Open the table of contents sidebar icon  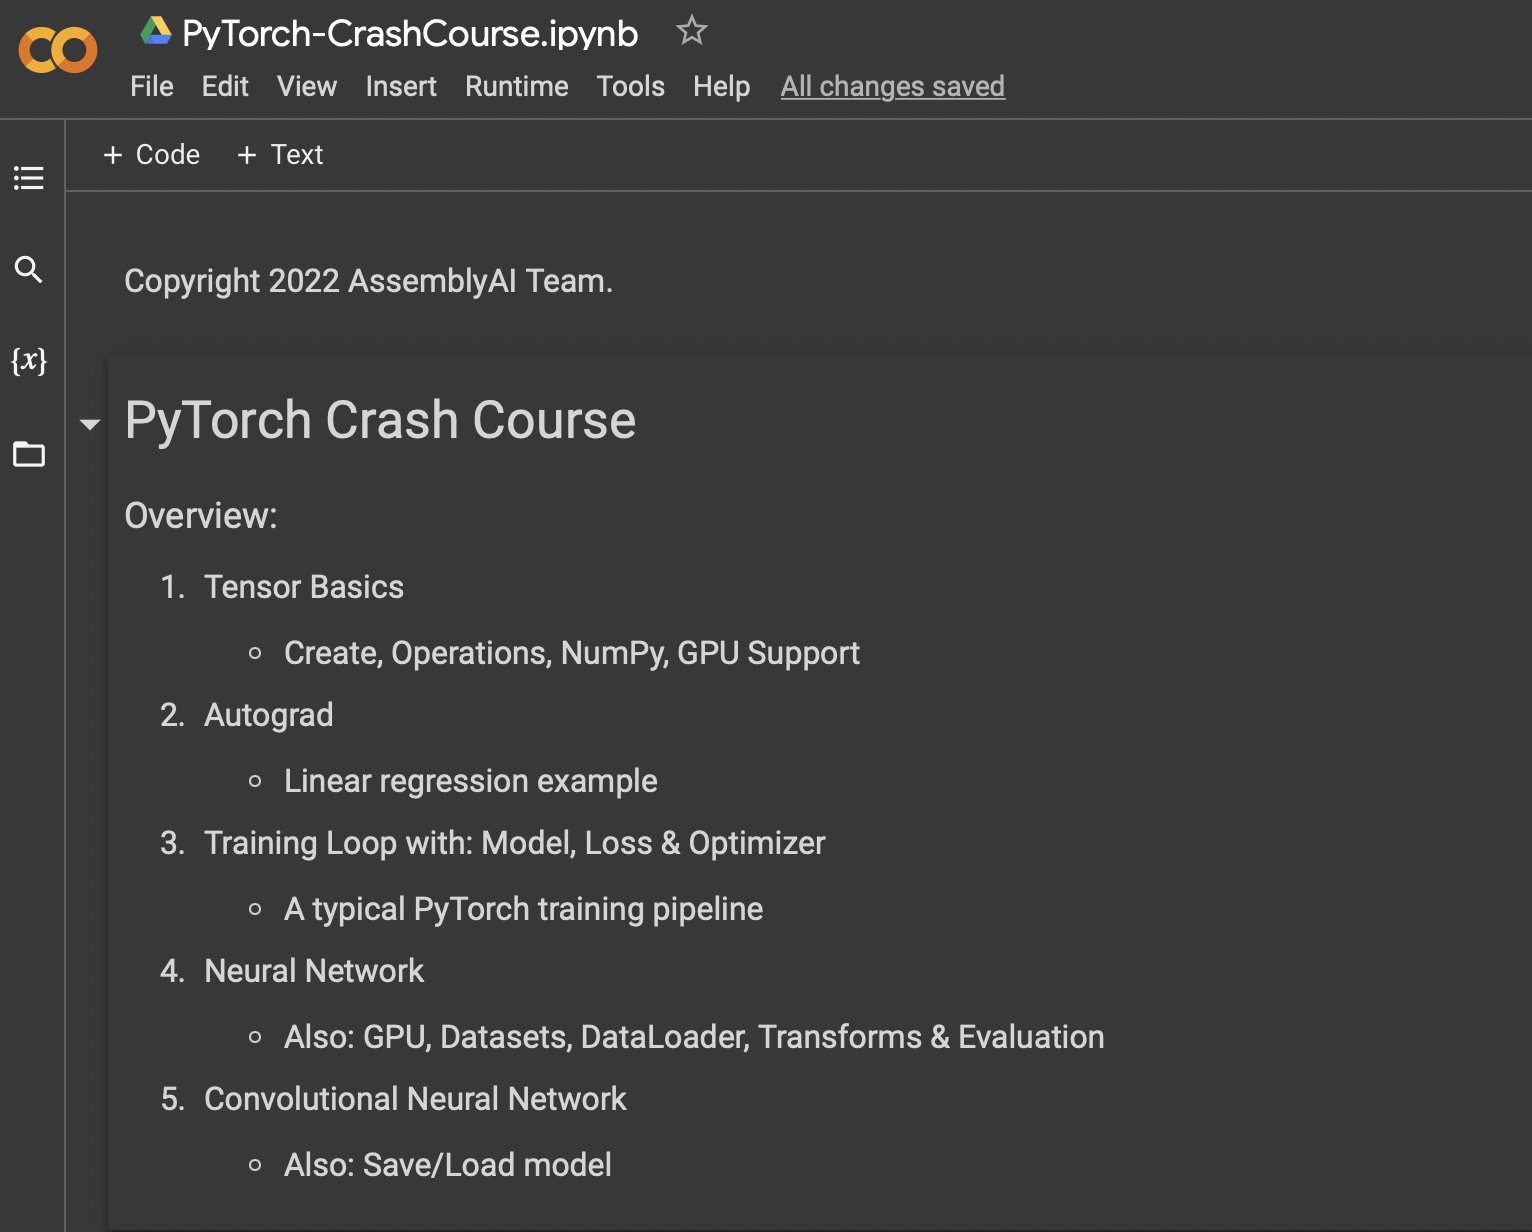[x=29, y=178]
